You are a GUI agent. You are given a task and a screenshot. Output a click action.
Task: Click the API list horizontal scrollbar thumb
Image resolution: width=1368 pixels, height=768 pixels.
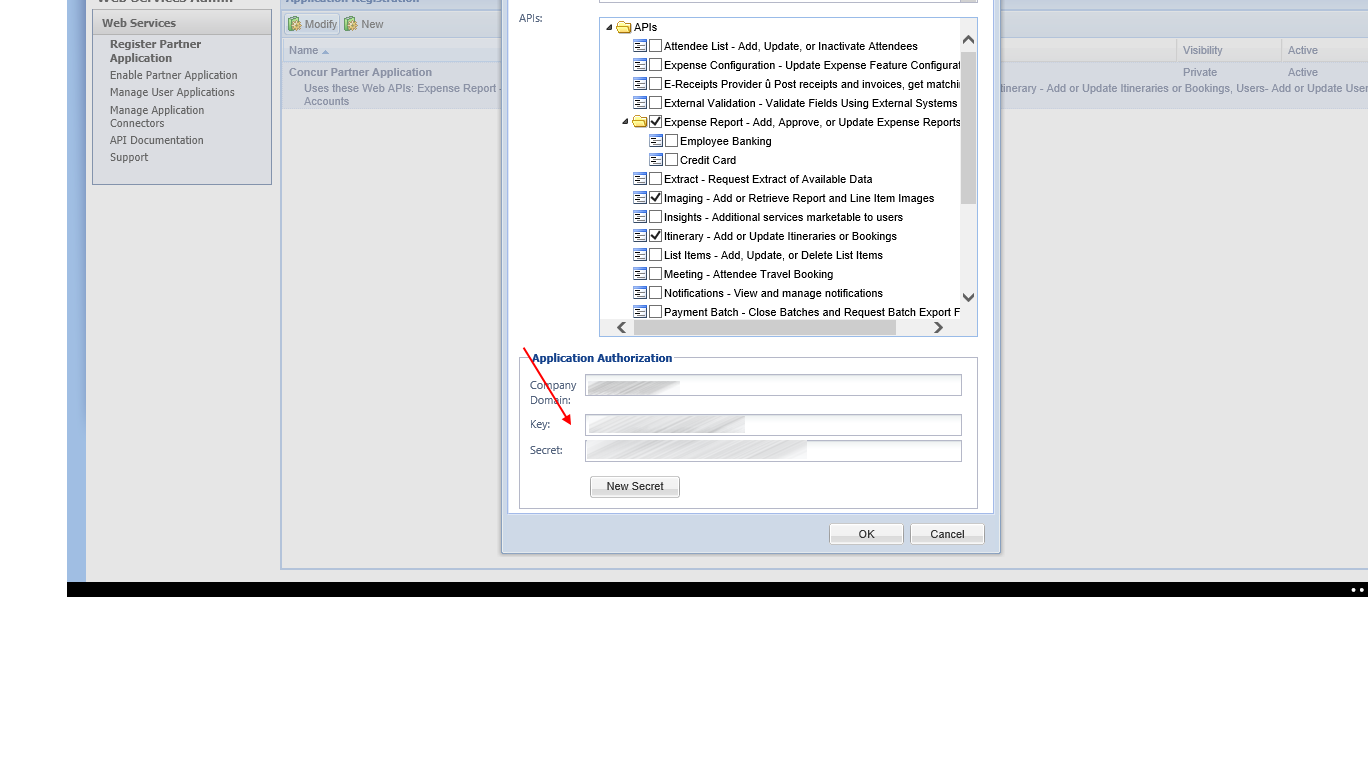click(x=765, y=328)
